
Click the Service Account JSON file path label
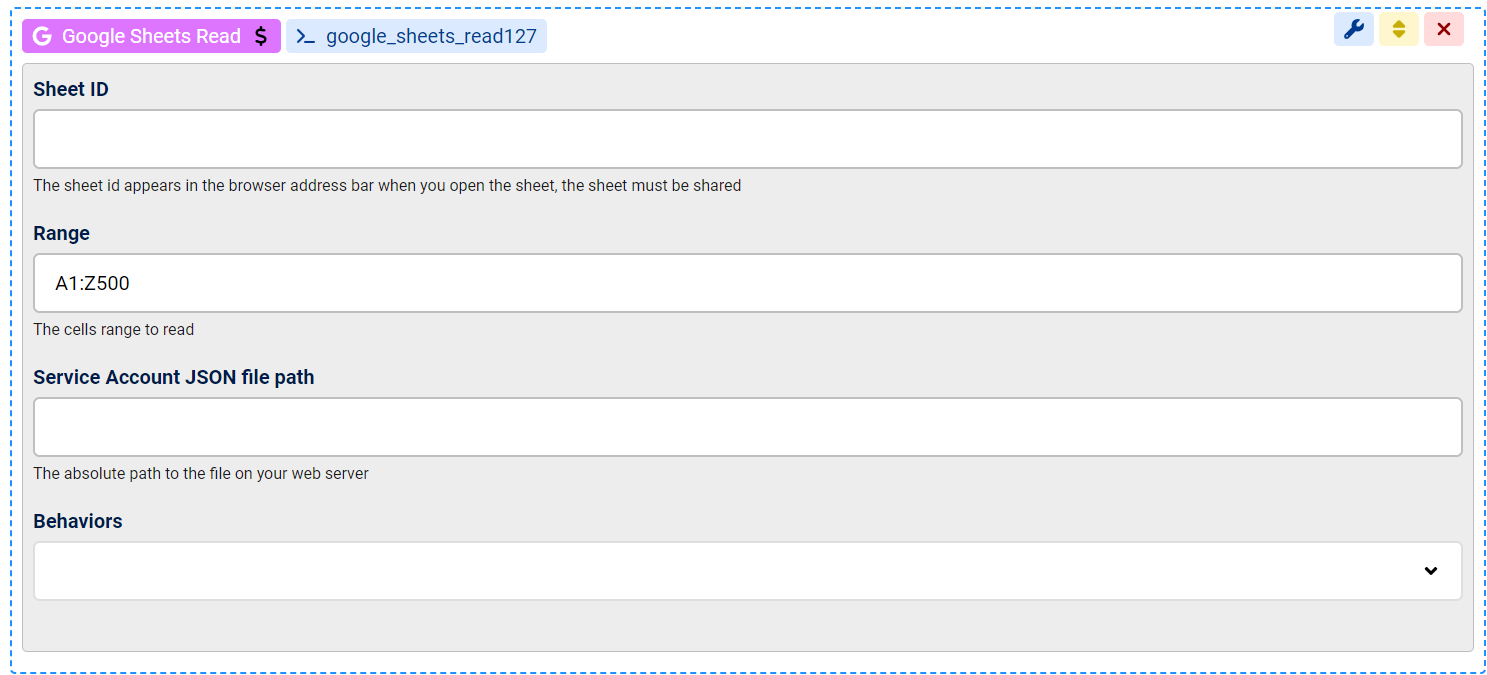click(174, 377)
